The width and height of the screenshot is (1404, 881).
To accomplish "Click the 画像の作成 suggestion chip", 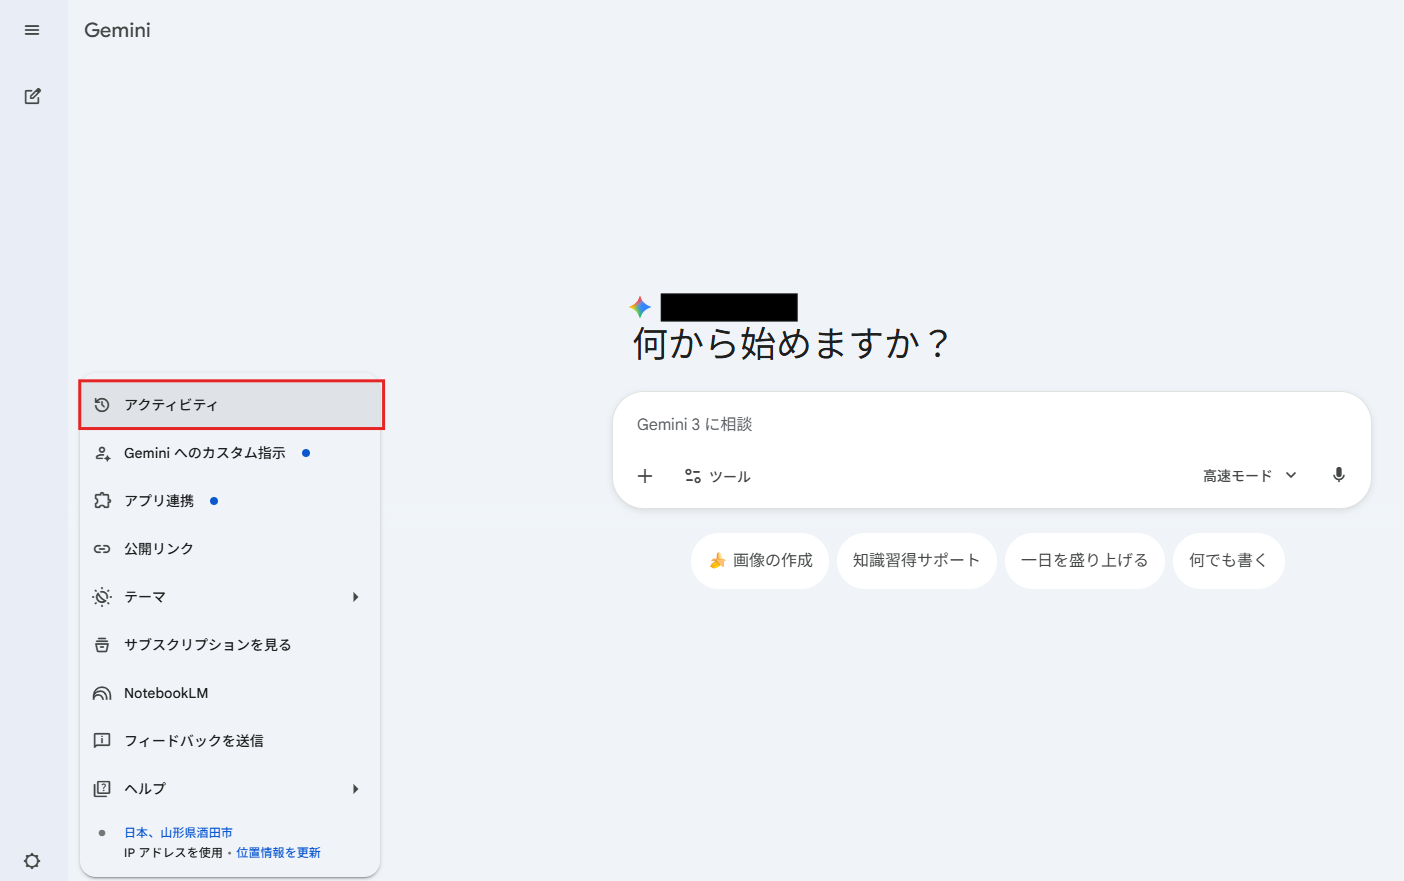I will coord(760,561).
